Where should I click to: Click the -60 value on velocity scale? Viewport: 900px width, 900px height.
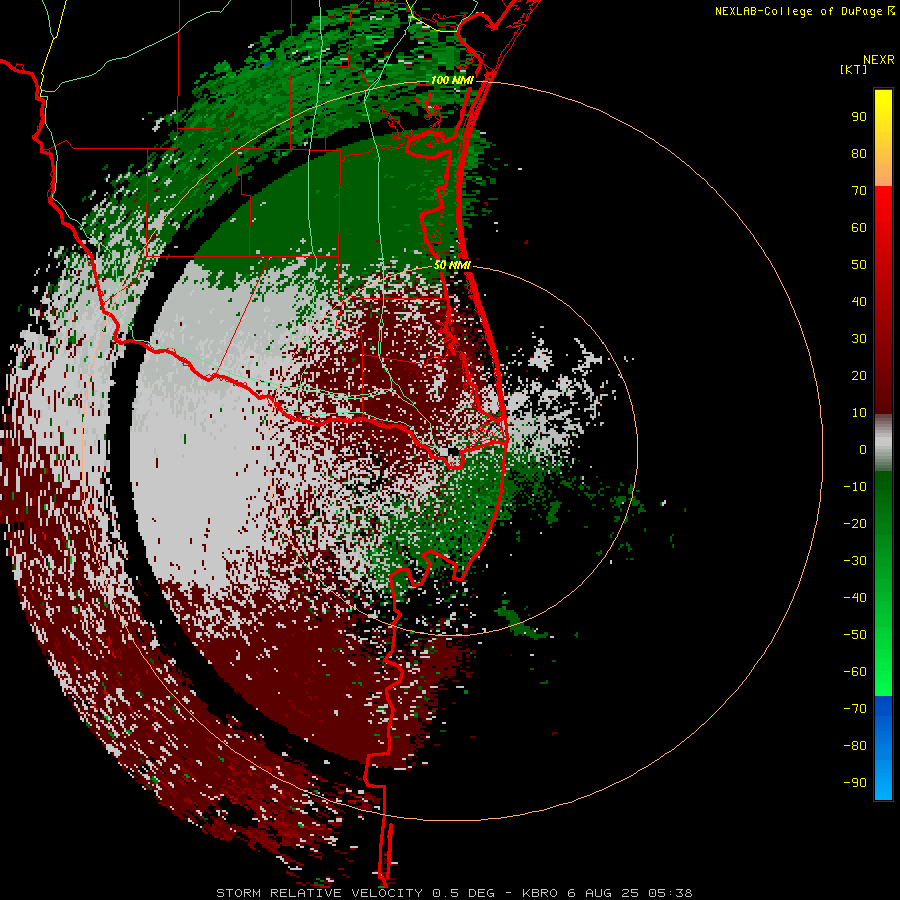click(x=855, y=672)
